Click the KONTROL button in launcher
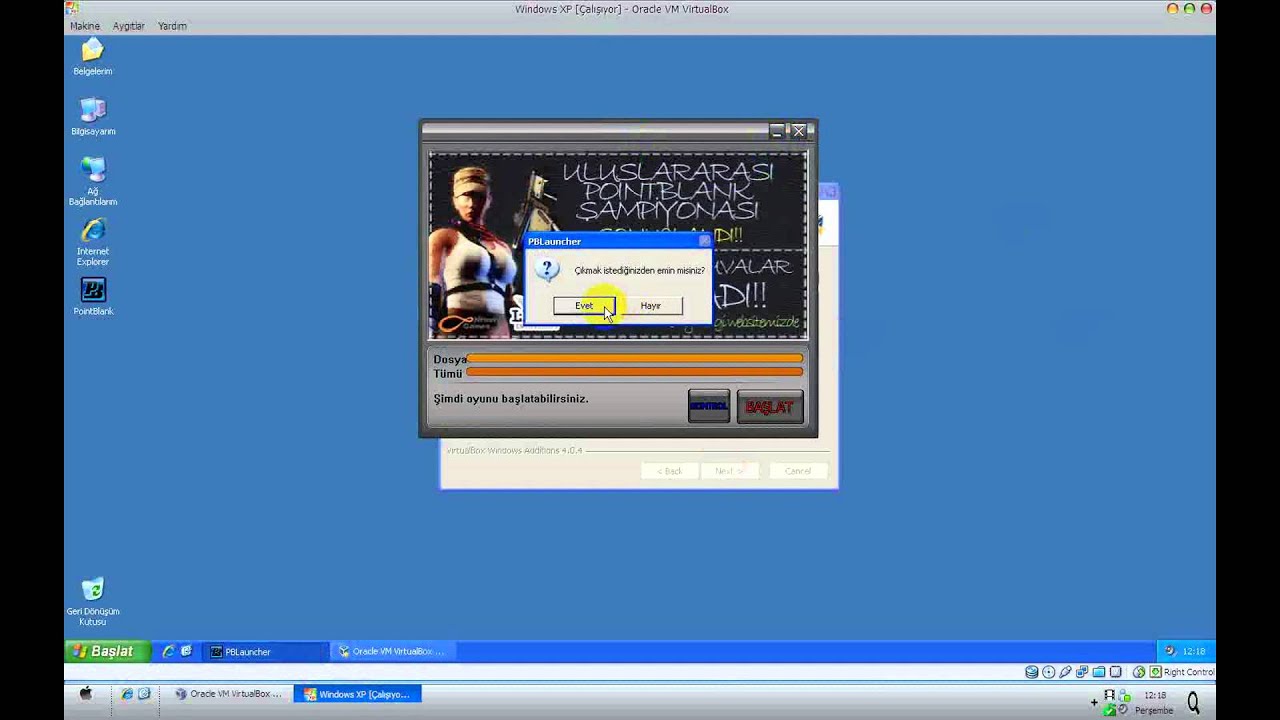This screenshot has width=1280, height=720. point(709,406)
